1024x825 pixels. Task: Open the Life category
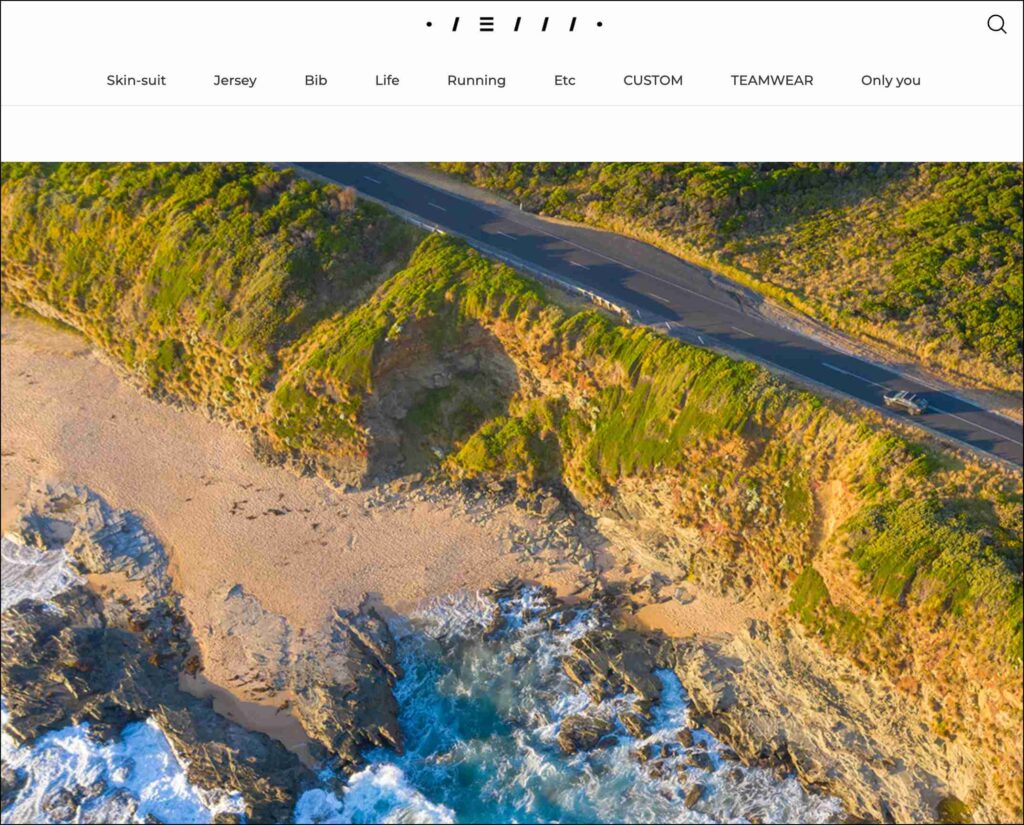(x=387, y=80)
